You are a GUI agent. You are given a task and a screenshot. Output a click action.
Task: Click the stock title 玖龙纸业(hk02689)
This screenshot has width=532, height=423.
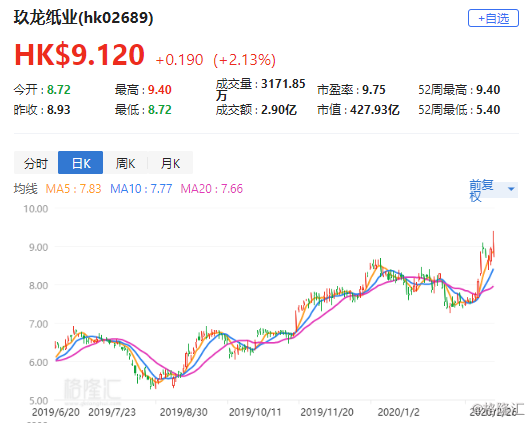coord(83,17)
